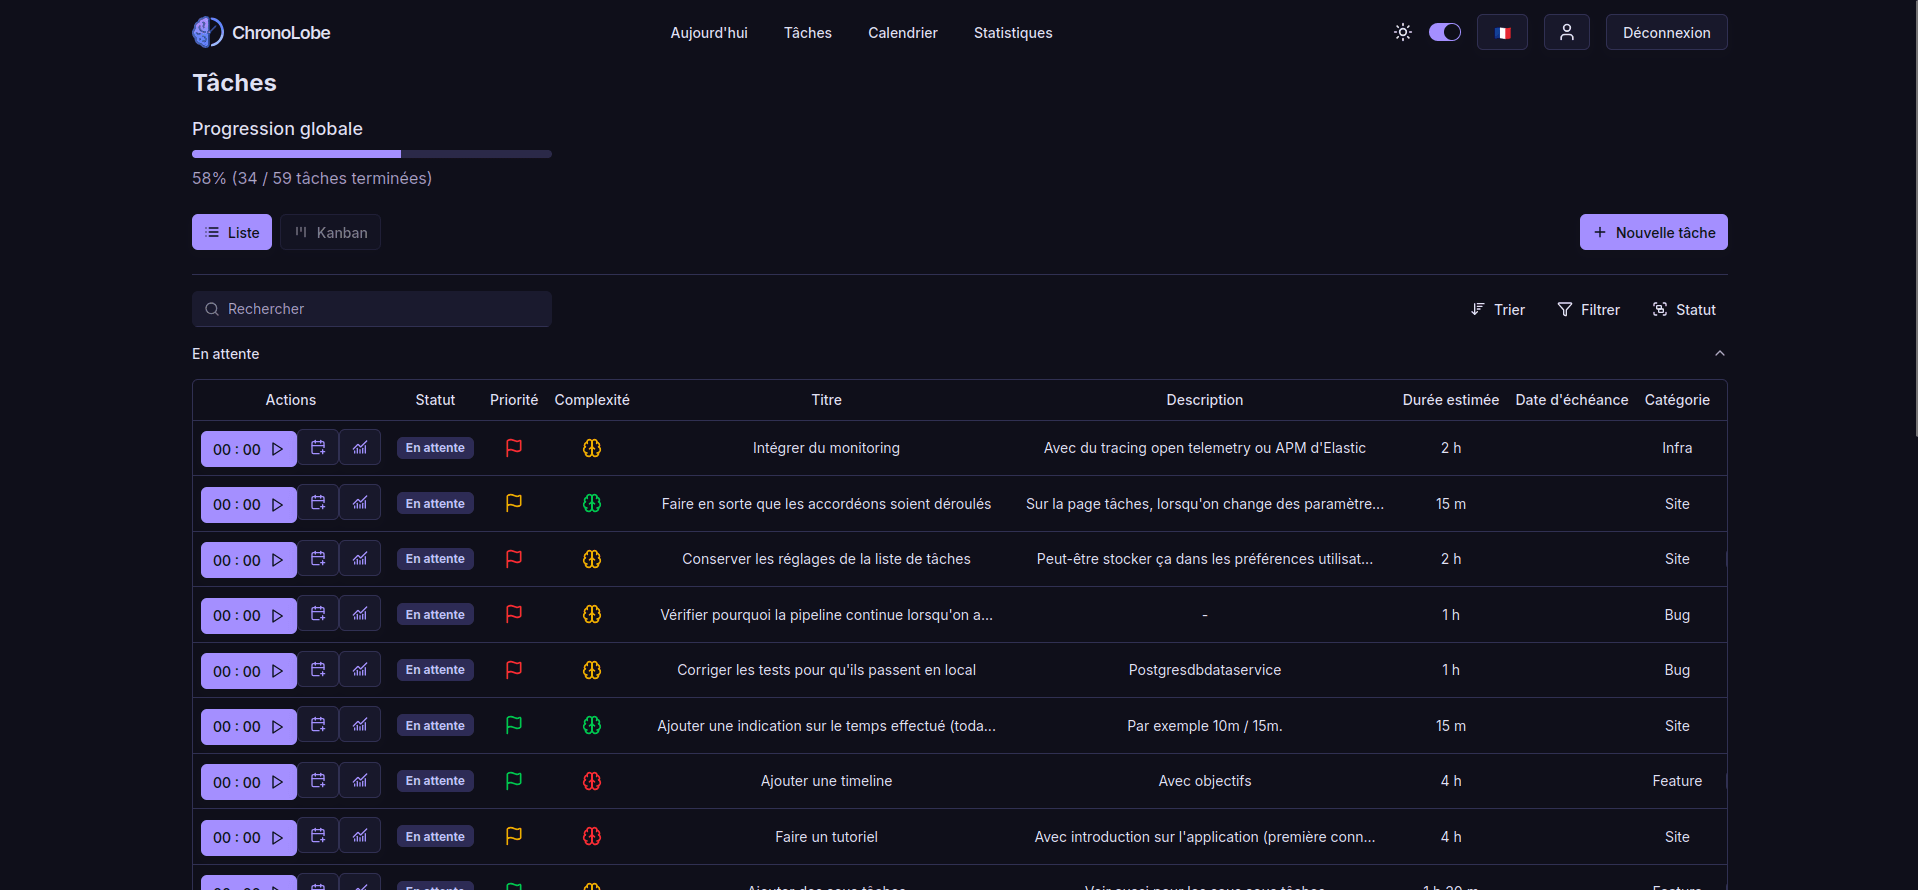Viewport: 1918px width, 890px height.
Task: Toggle the dark mode switch
Action: coord(1444,32)
